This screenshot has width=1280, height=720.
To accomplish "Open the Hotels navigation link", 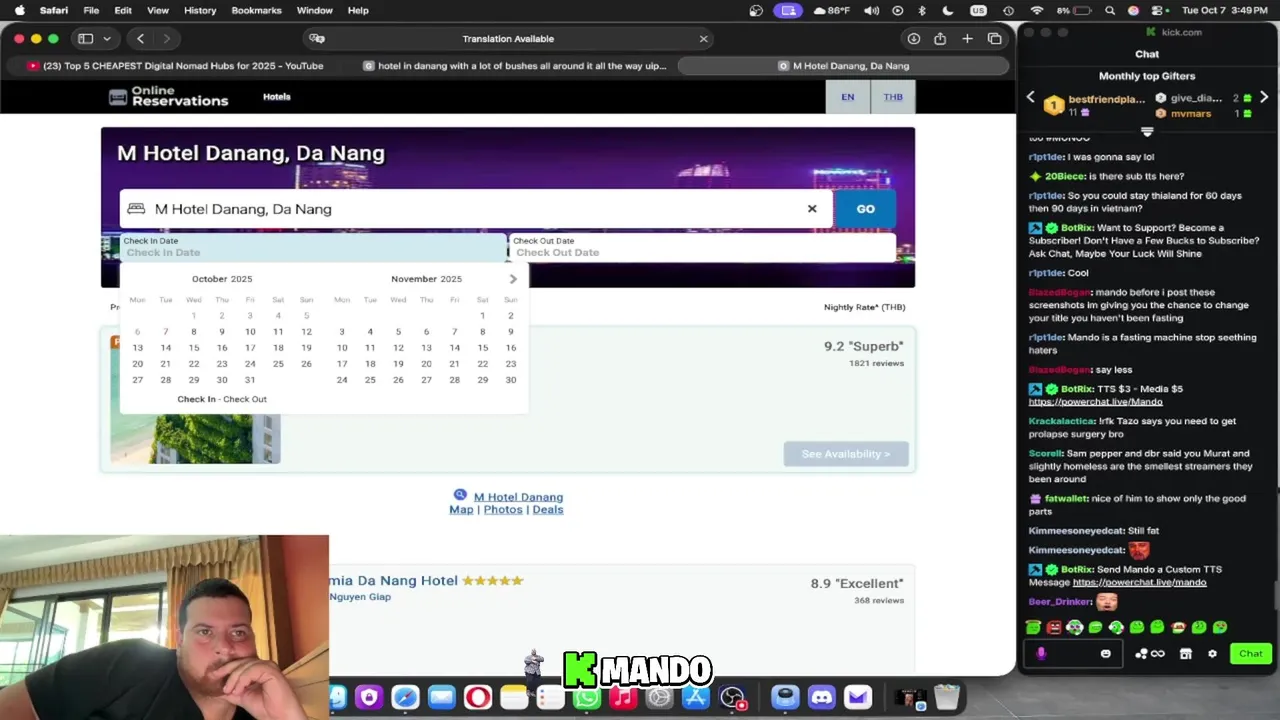I will pyautogui.click(x=277, y=97).
